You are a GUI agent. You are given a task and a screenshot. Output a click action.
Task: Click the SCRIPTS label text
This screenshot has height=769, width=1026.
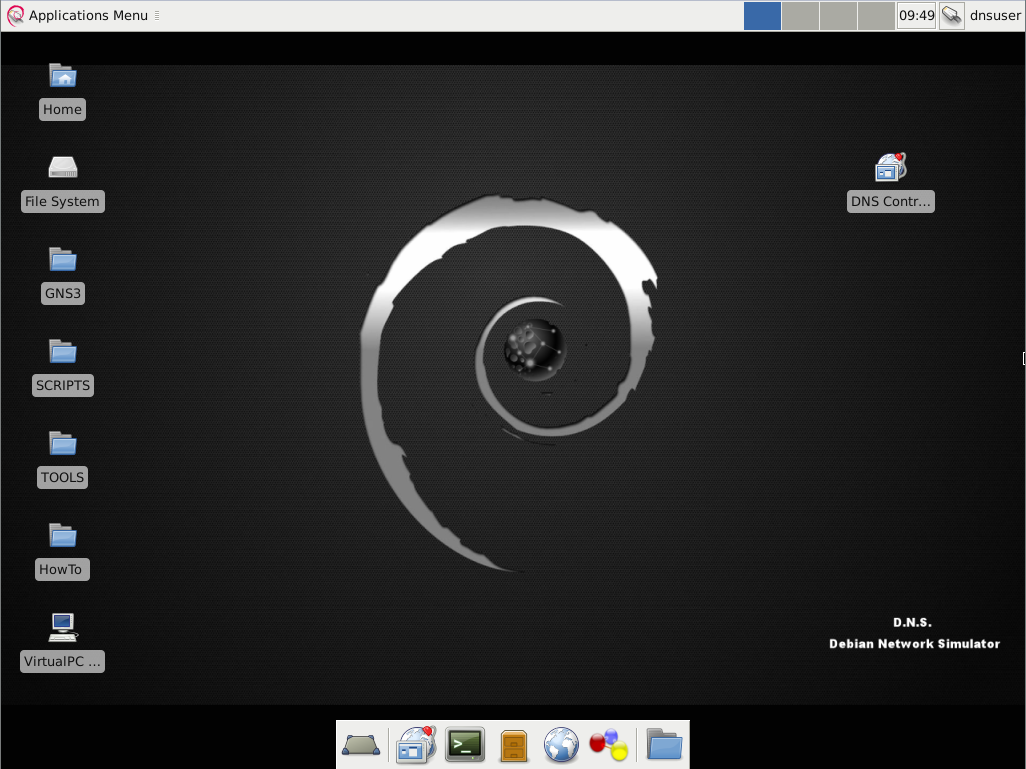point(63,385)
